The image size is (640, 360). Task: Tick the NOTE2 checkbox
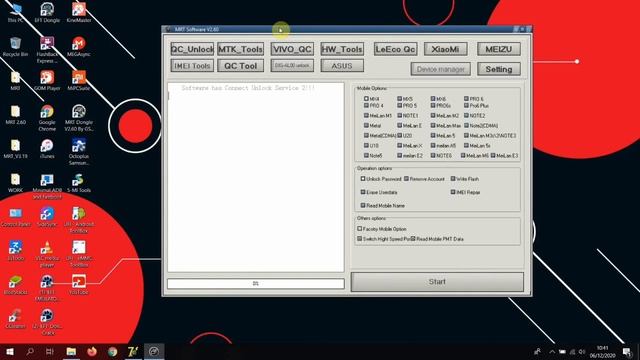pos(467,116)
